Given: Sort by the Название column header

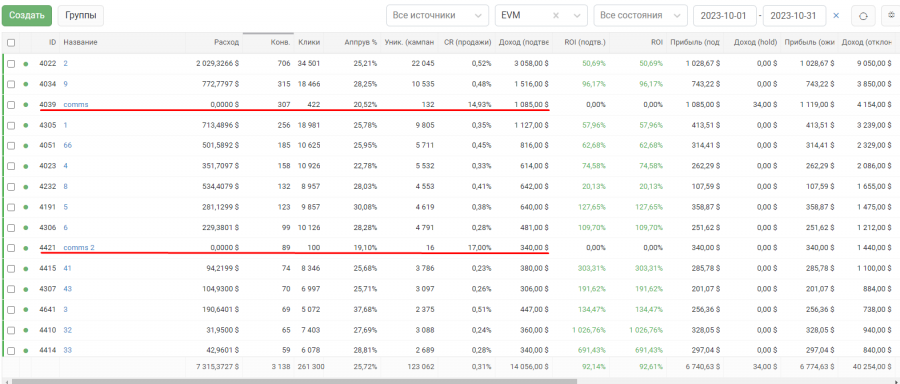Looking at the screenshot, I should coord(80,42).
